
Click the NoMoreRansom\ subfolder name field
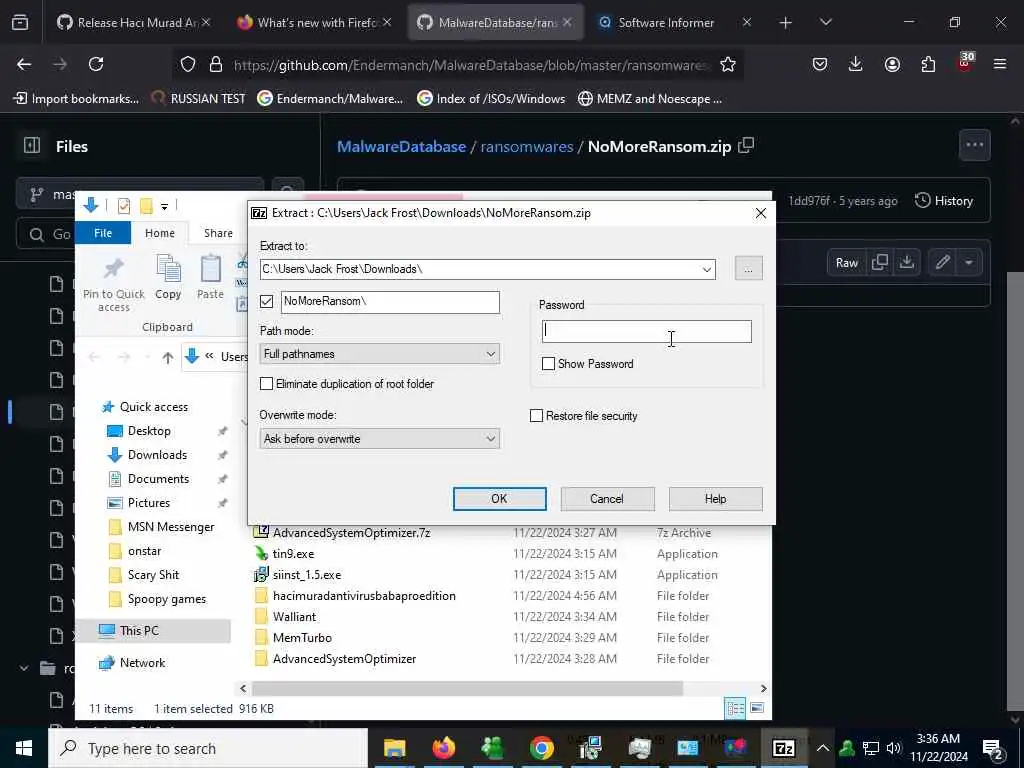(x=391, y=302)
